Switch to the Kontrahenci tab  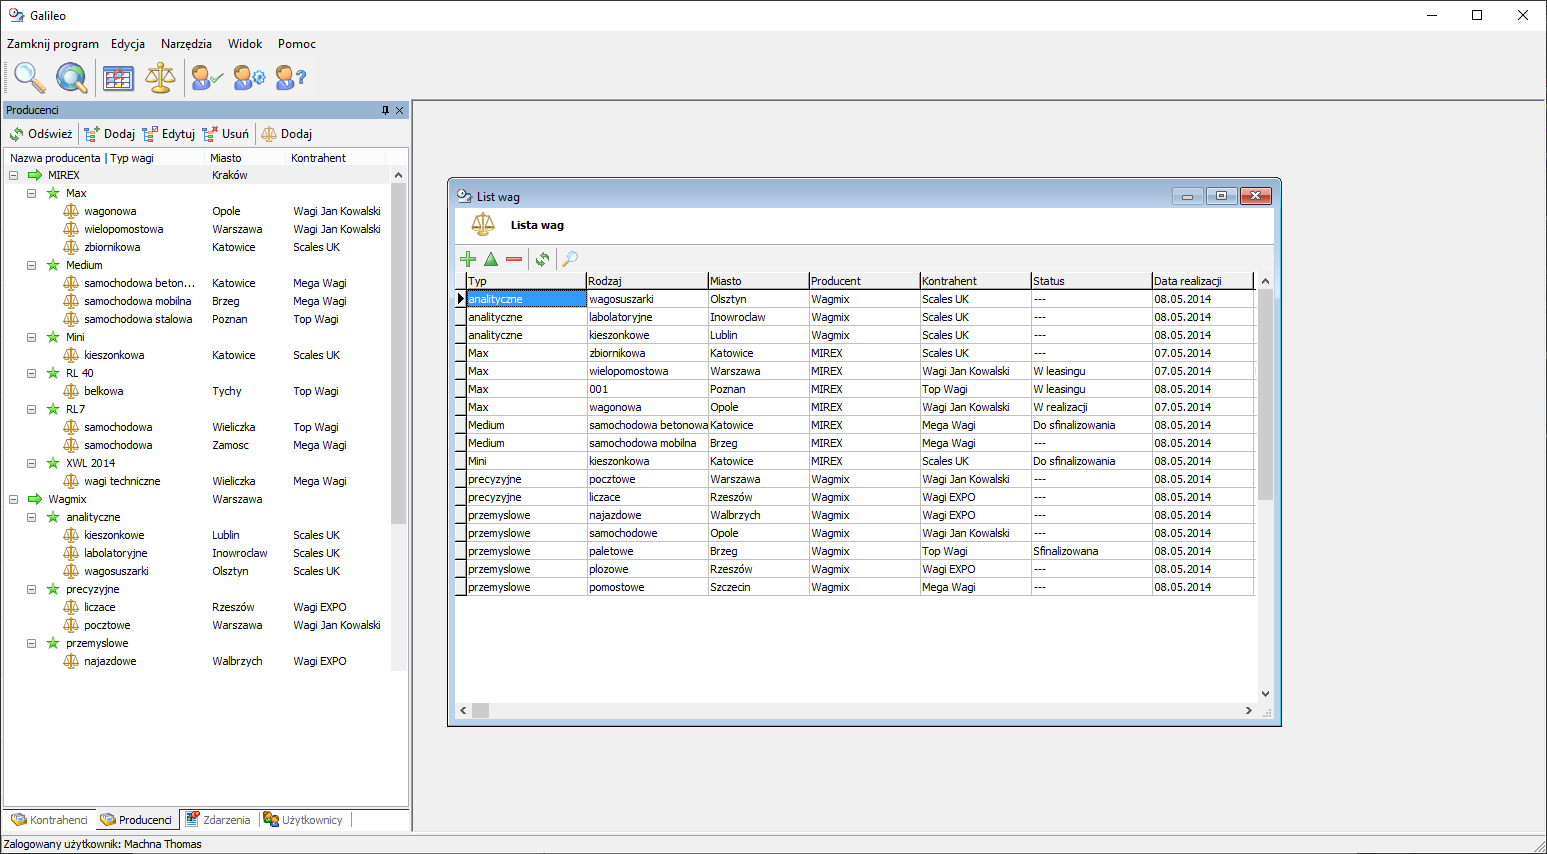click(x=50, y=820)
